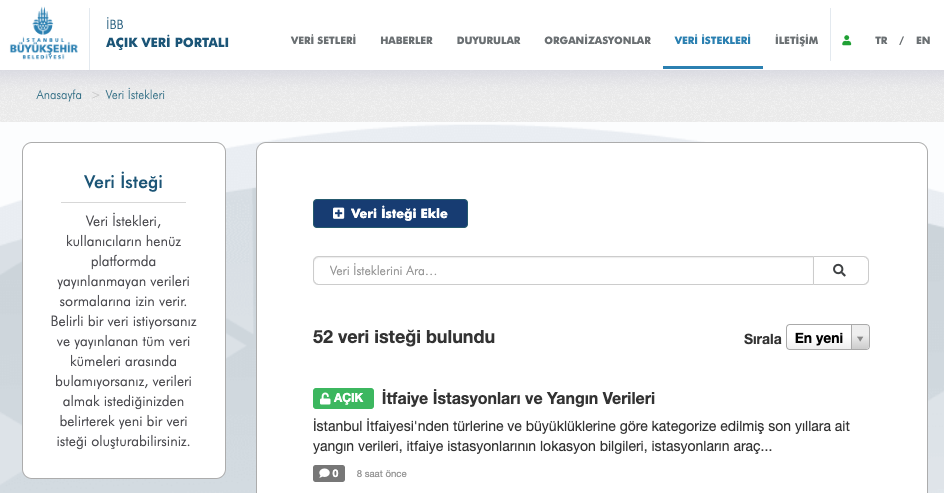944x493 pixels.
Task: Click the fire data request description text
Action: coord(581,436)
